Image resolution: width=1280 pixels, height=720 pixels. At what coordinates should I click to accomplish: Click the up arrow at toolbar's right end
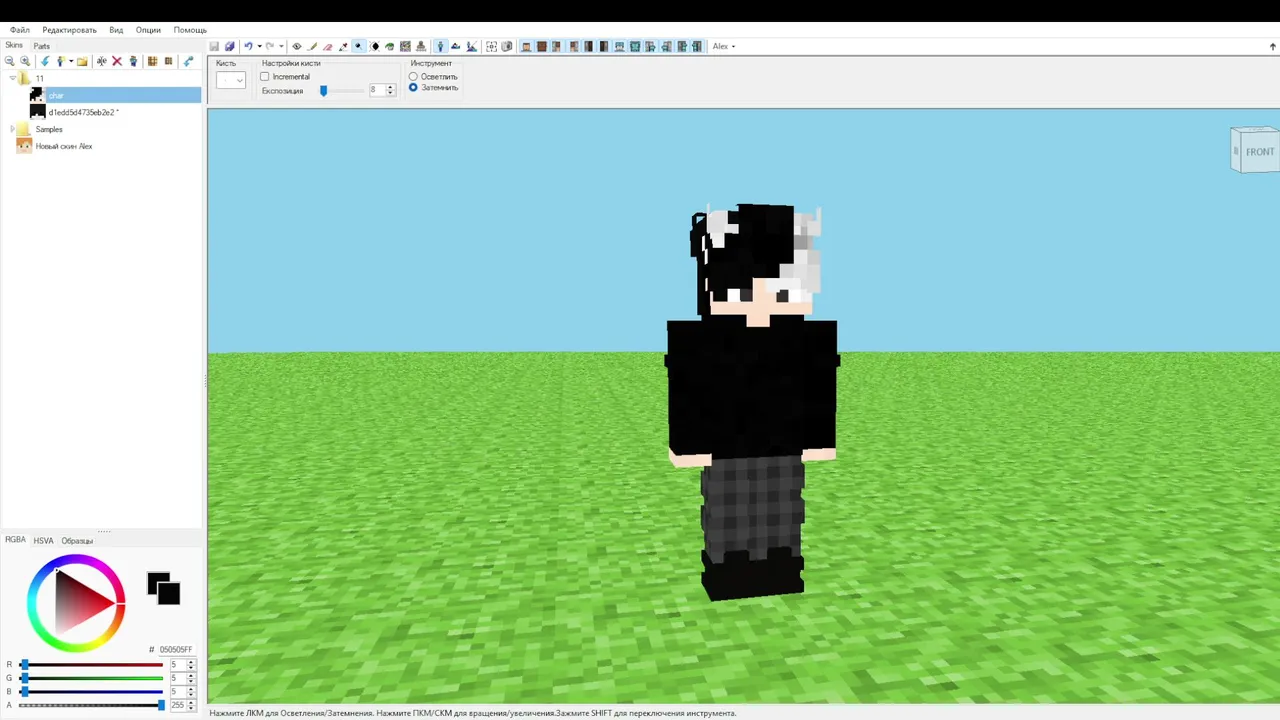(1272, 46)
